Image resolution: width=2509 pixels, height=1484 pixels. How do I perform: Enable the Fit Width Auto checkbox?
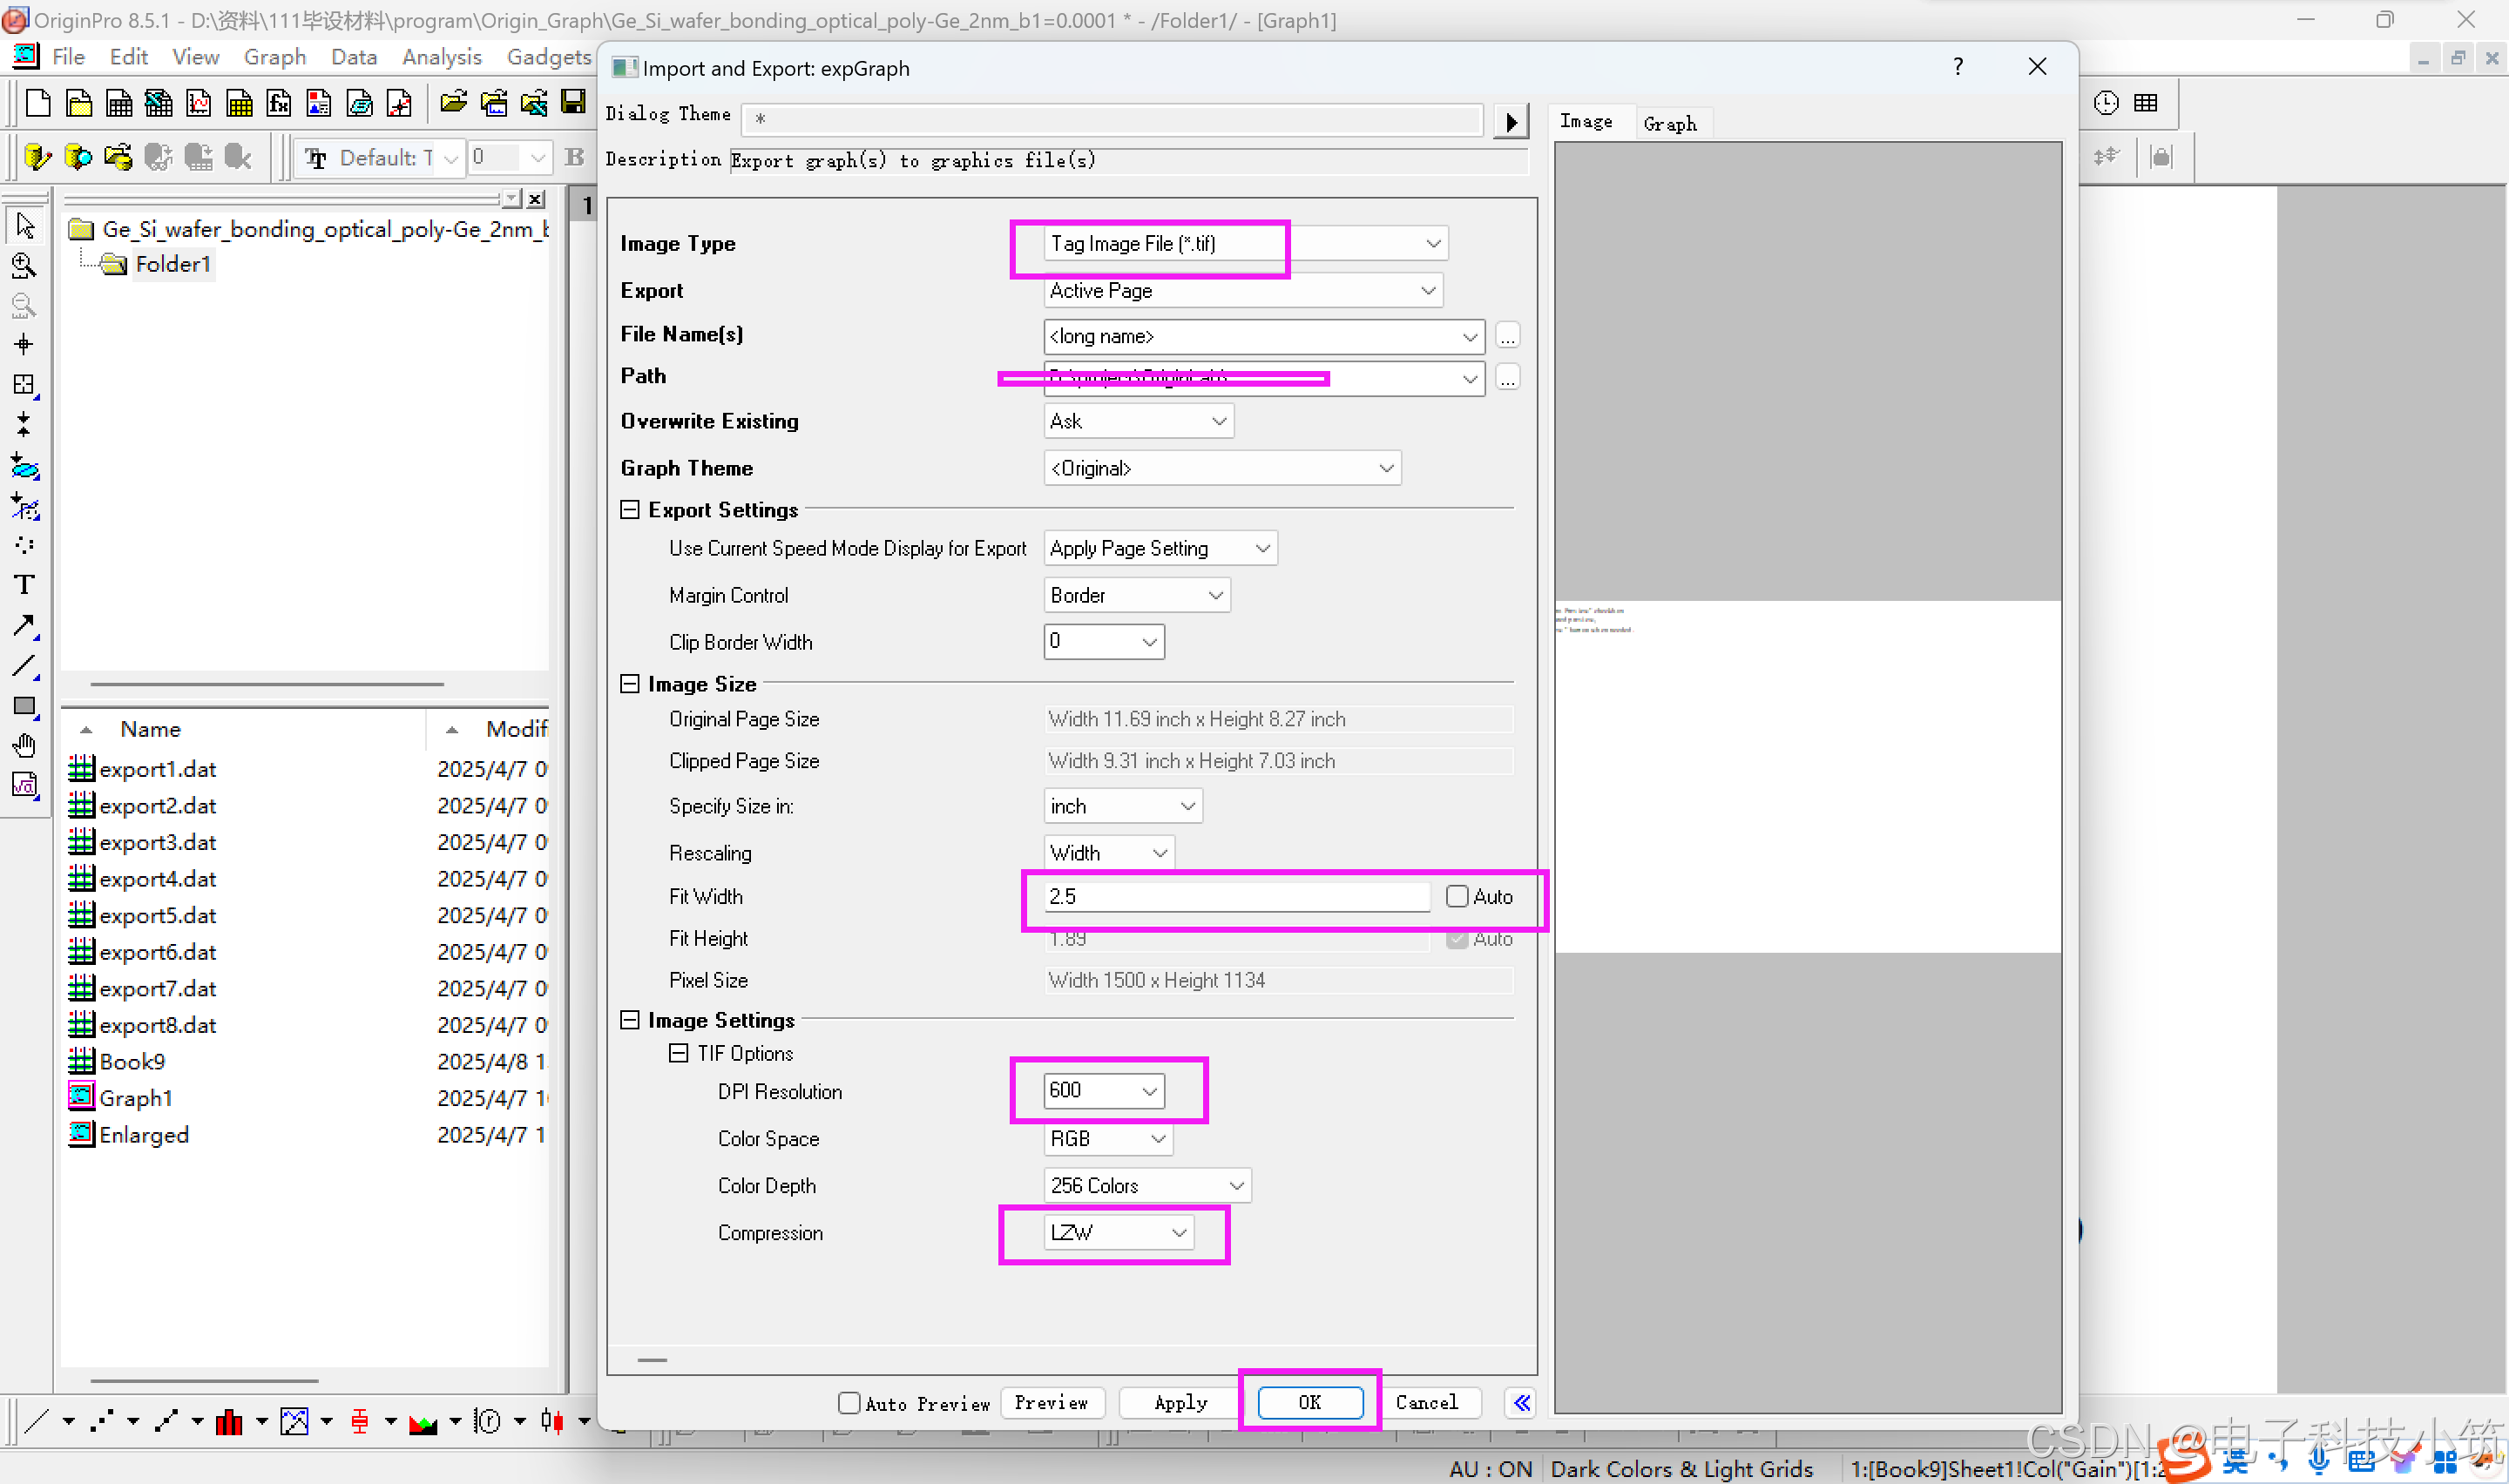pyautogui.click(x=1457, y=896)
